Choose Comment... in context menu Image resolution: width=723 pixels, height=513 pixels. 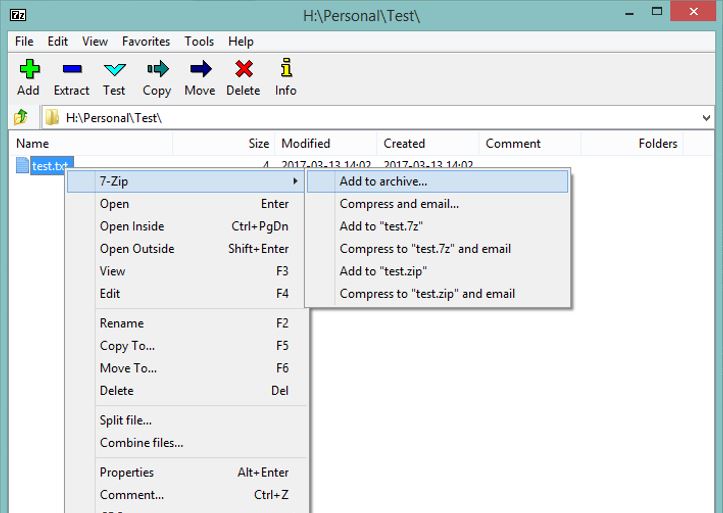[x=187, y=495]
